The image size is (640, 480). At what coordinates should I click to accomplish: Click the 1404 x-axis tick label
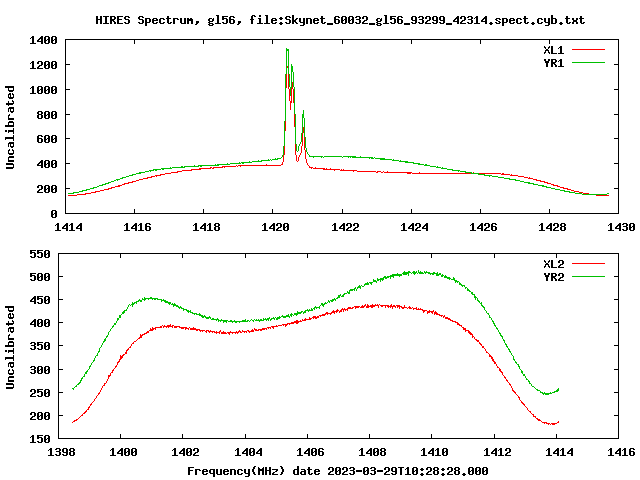[248, 452]
